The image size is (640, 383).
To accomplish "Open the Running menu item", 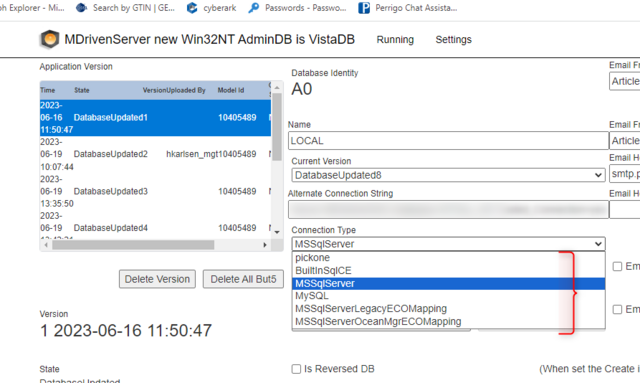I will pyautogui.click(x=395, y=40).
